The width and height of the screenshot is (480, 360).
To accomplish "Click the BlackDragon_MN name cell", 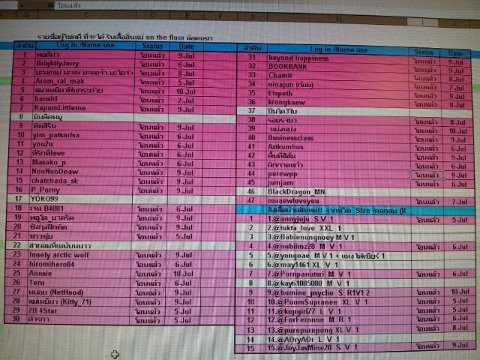I will point(338,192).
